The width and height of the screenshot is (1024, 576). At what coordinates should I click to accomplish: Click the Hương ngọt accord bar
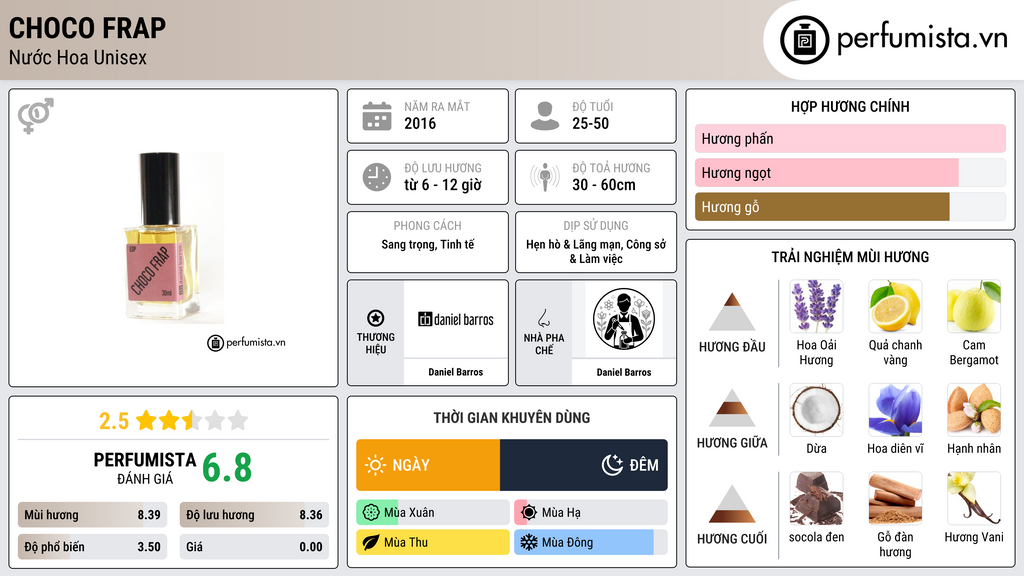[850, 172]
